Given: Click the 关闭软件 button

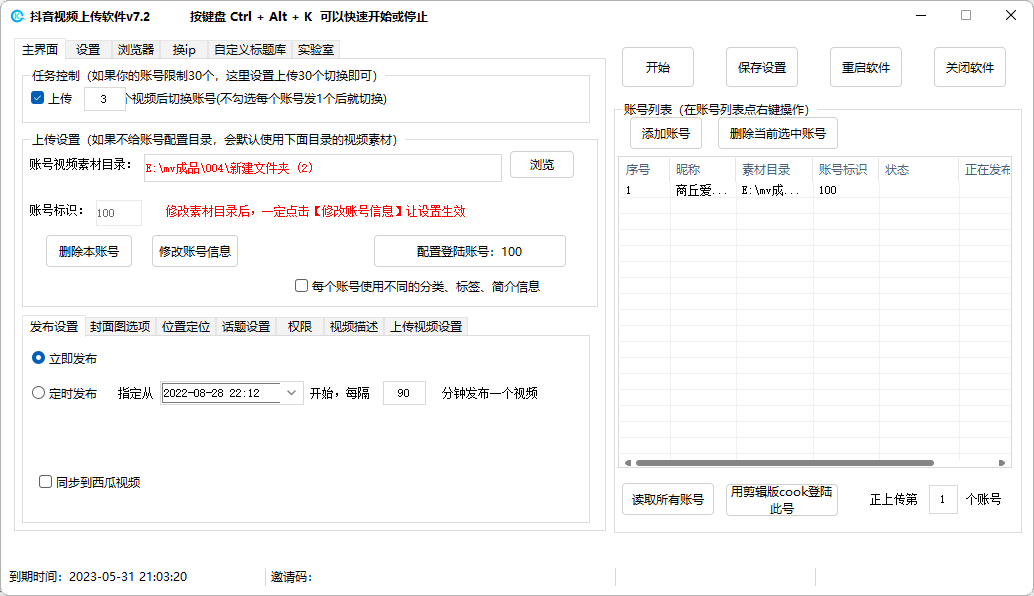Looking at the screenshot, I should click(x=970, y=67).
